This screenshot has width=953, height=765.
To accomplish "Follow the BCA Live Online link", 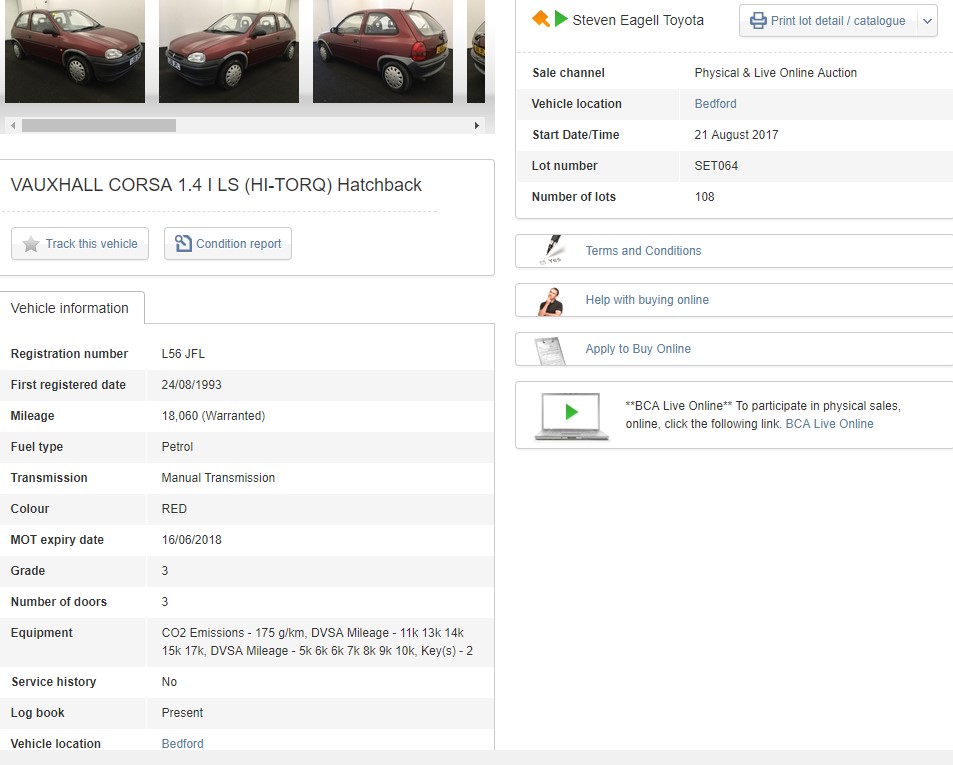I will (x=829, y=424).
